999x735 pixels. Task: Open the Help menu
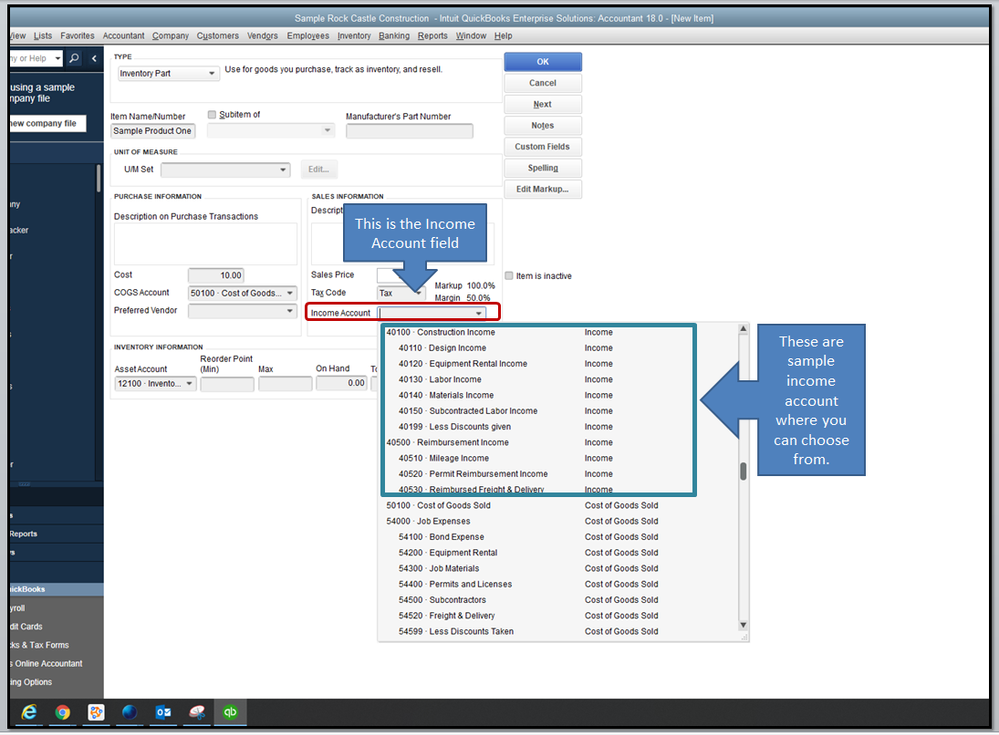coord(503,36)
